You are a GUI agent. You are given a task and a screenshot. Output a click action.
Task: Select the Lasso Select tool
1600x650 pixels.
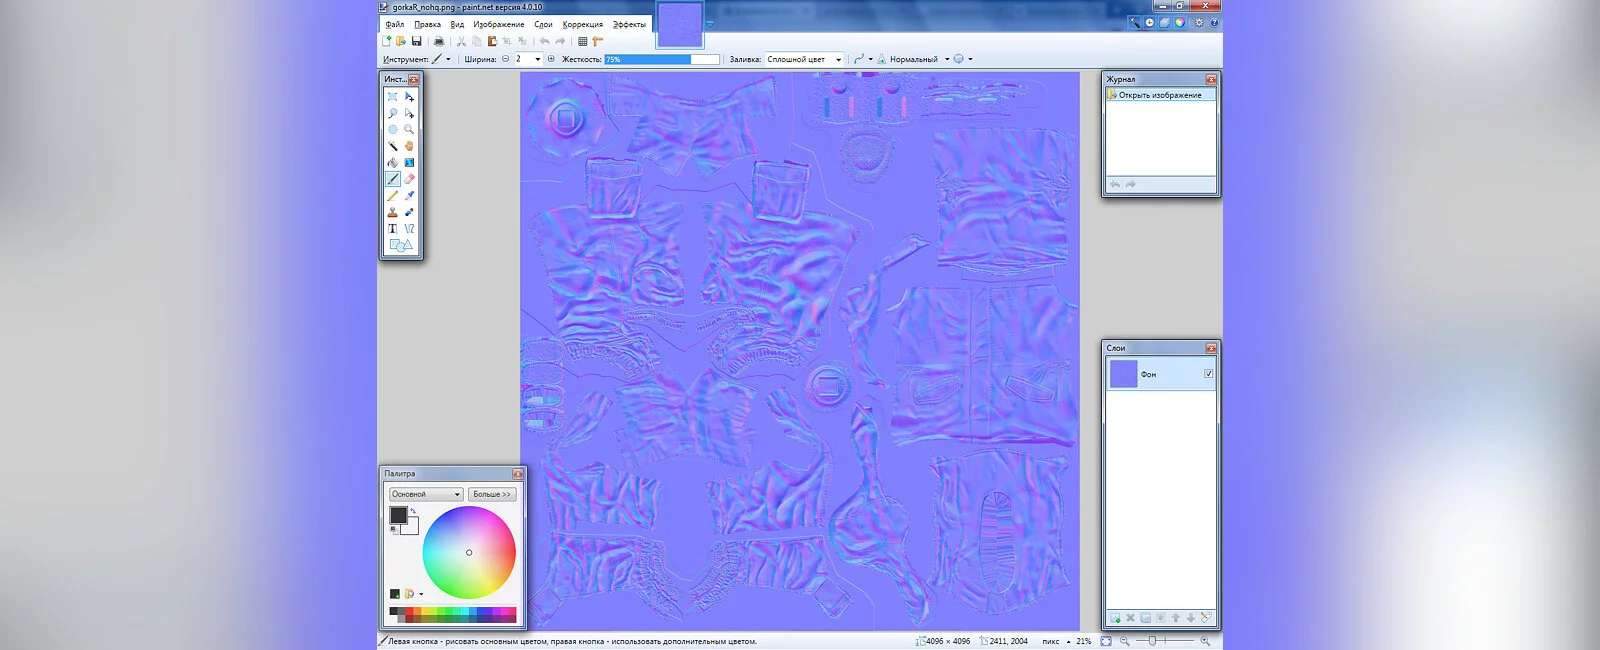pyautogui.click(x=393, y=113)
